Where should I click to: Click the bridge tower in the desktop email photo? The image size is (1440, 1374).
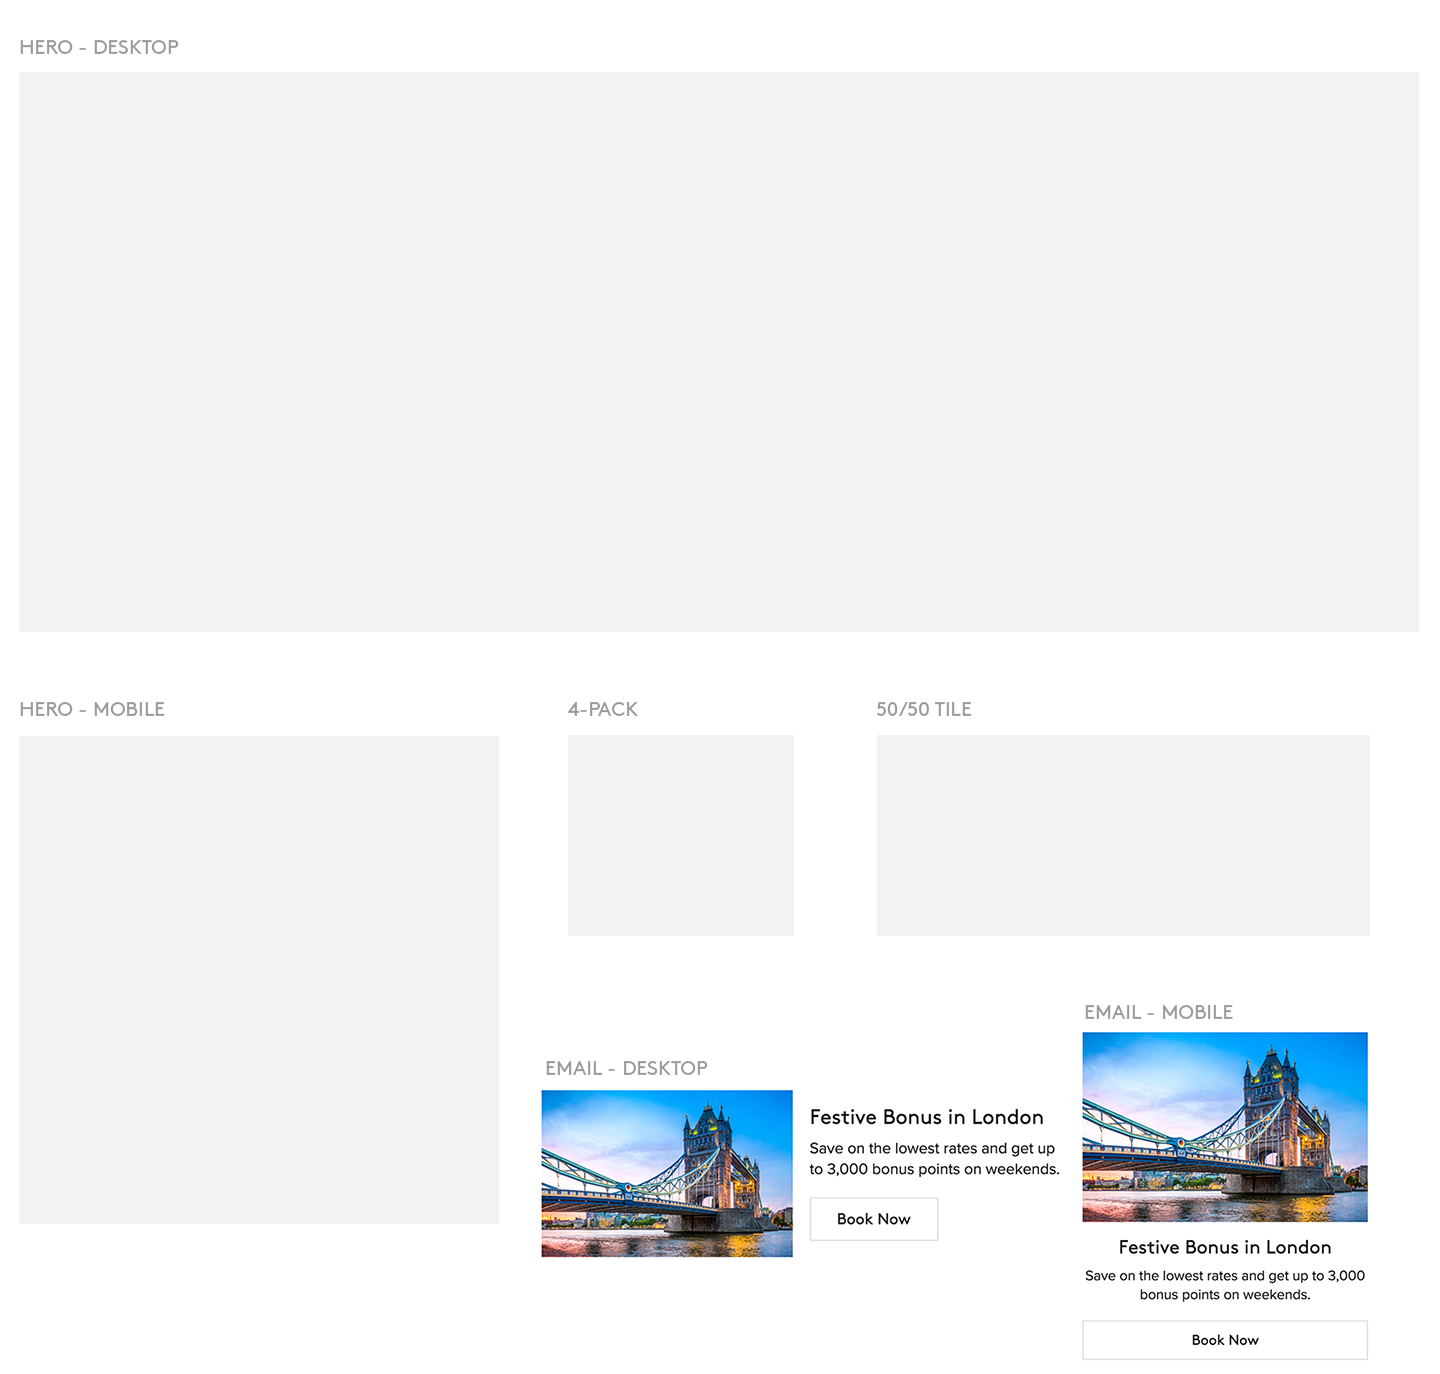pyautogui.click(x=708, y=1150)
